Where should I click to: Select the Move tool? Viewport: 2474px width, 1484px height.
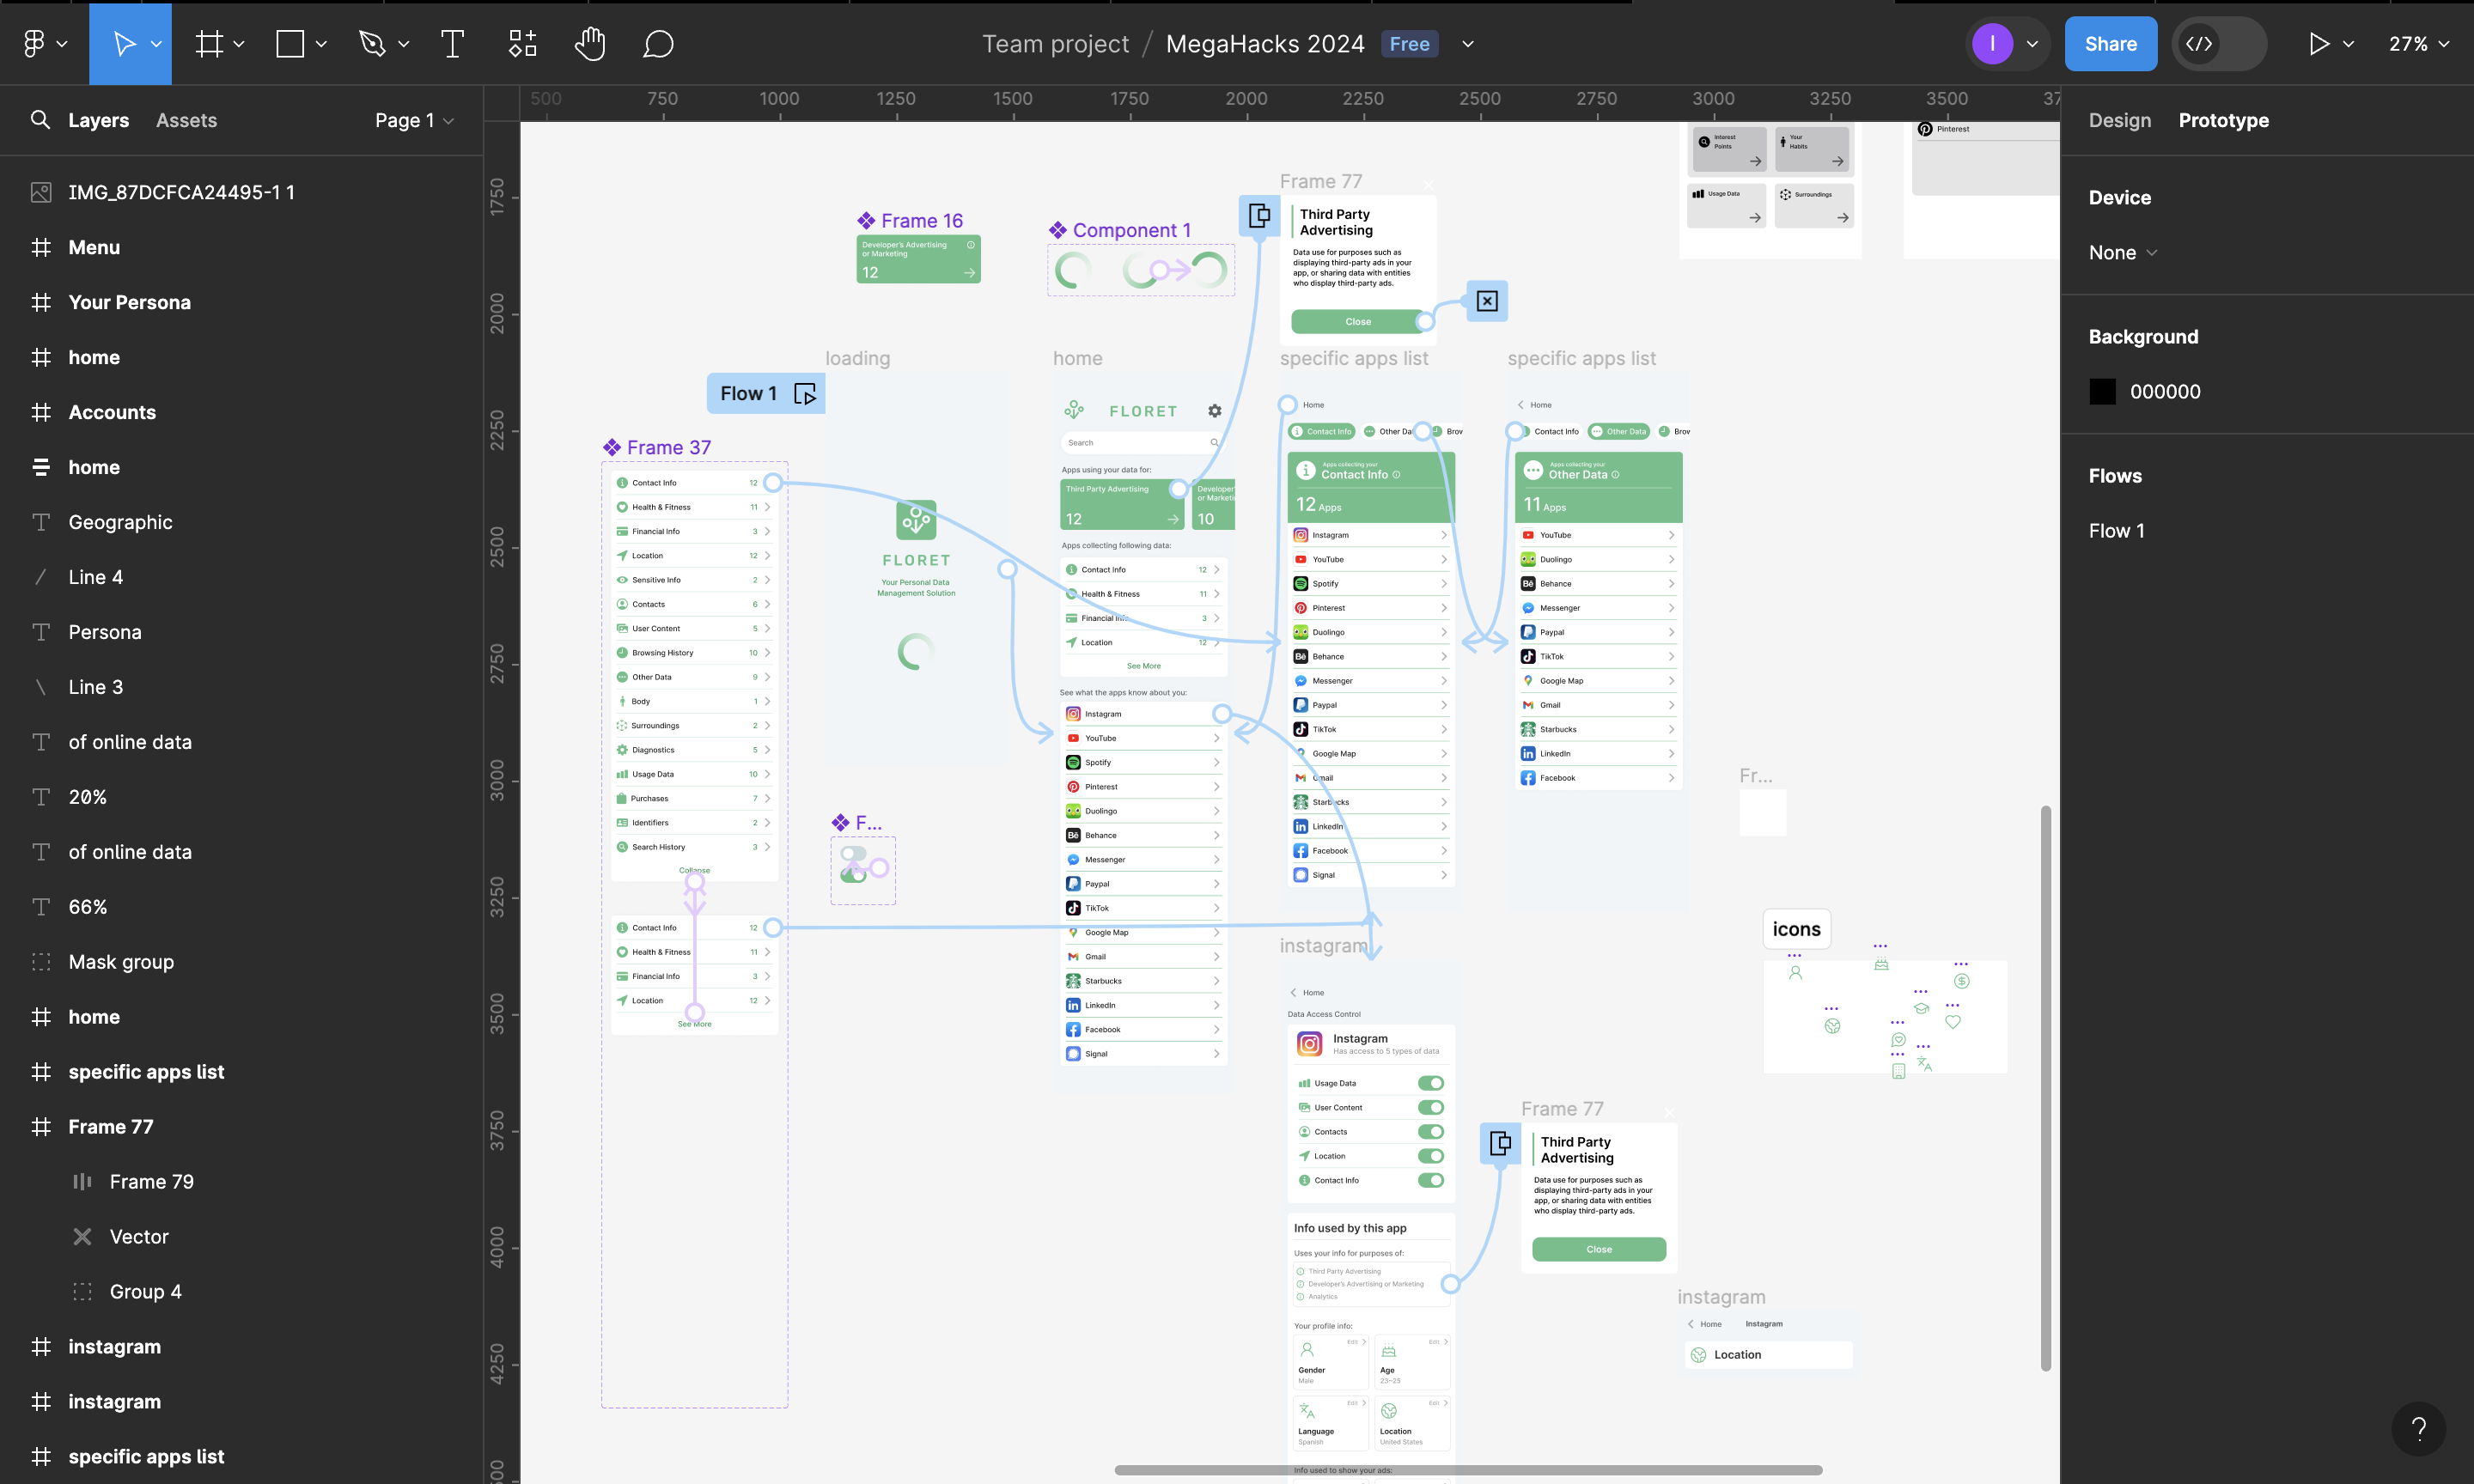coord(124,44)
